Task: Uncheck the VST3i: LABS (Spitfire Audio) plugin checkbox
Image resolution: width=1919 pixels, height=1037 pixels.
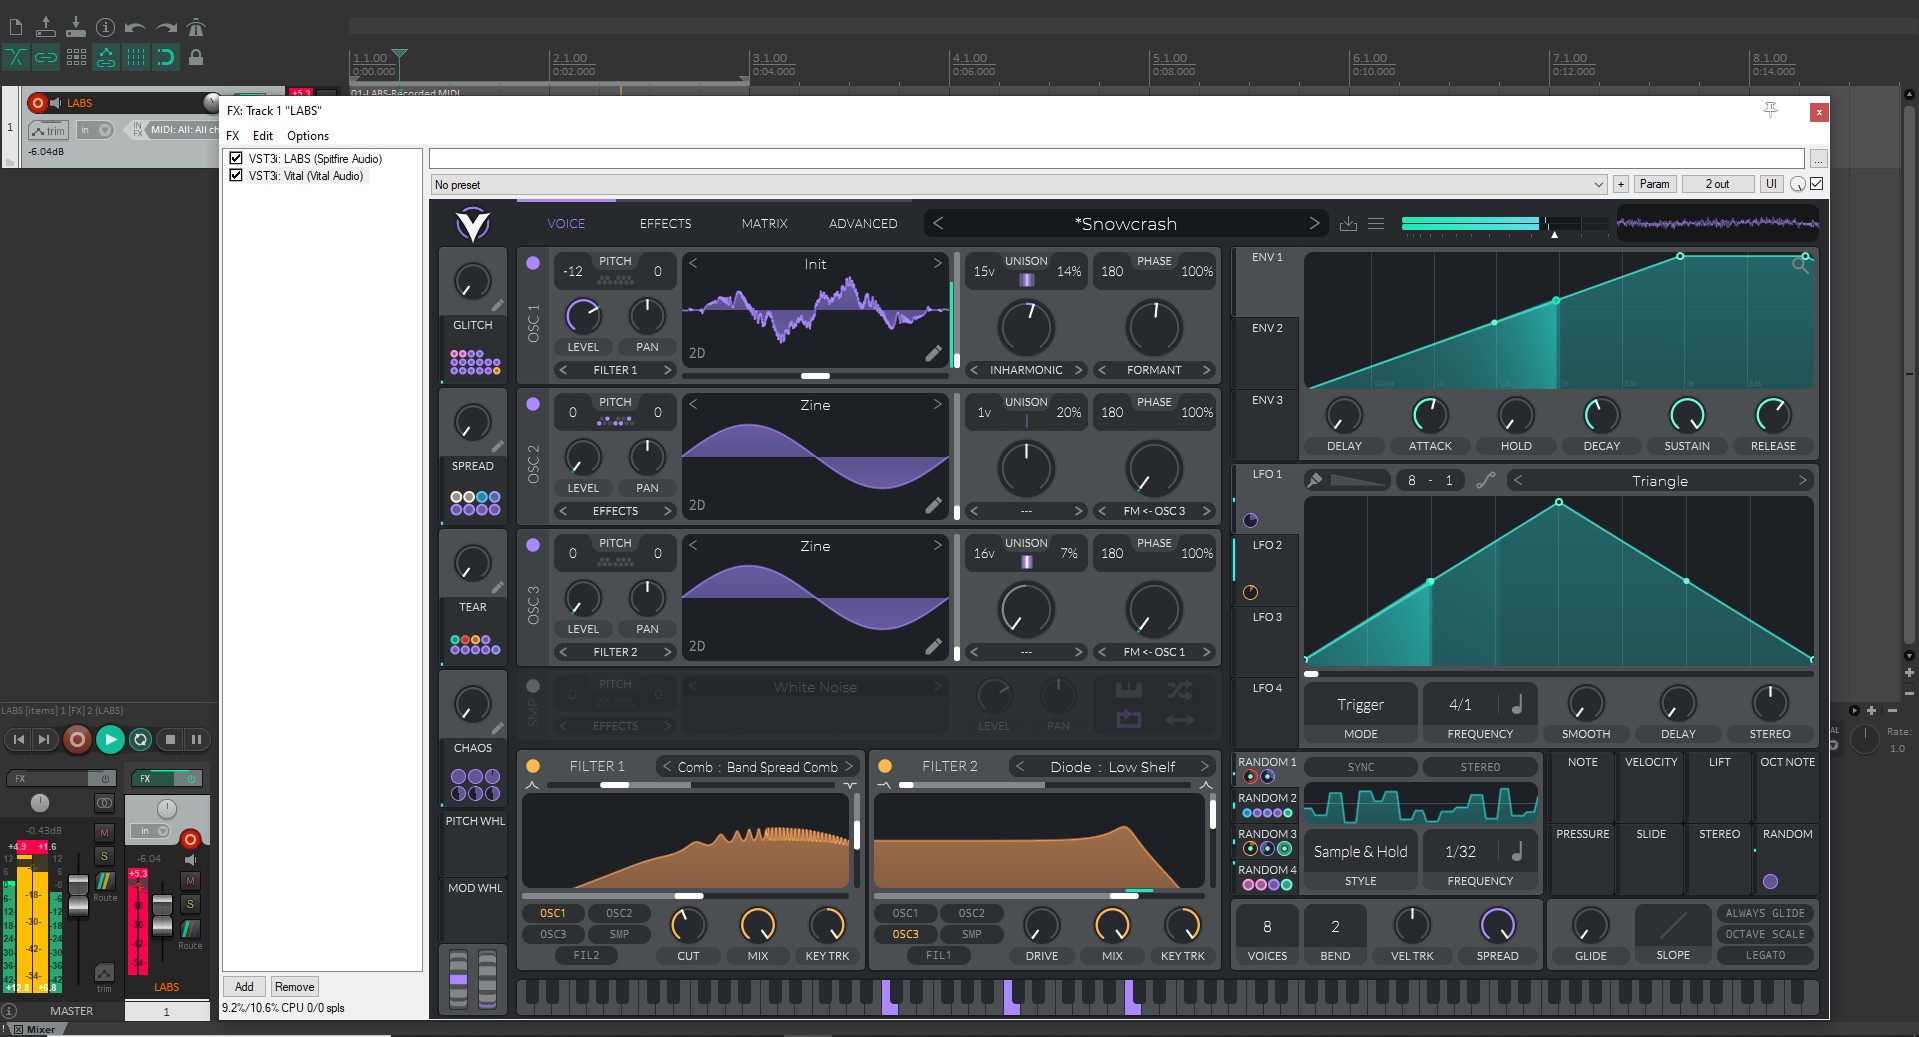Action: click(x=236, y=158)
